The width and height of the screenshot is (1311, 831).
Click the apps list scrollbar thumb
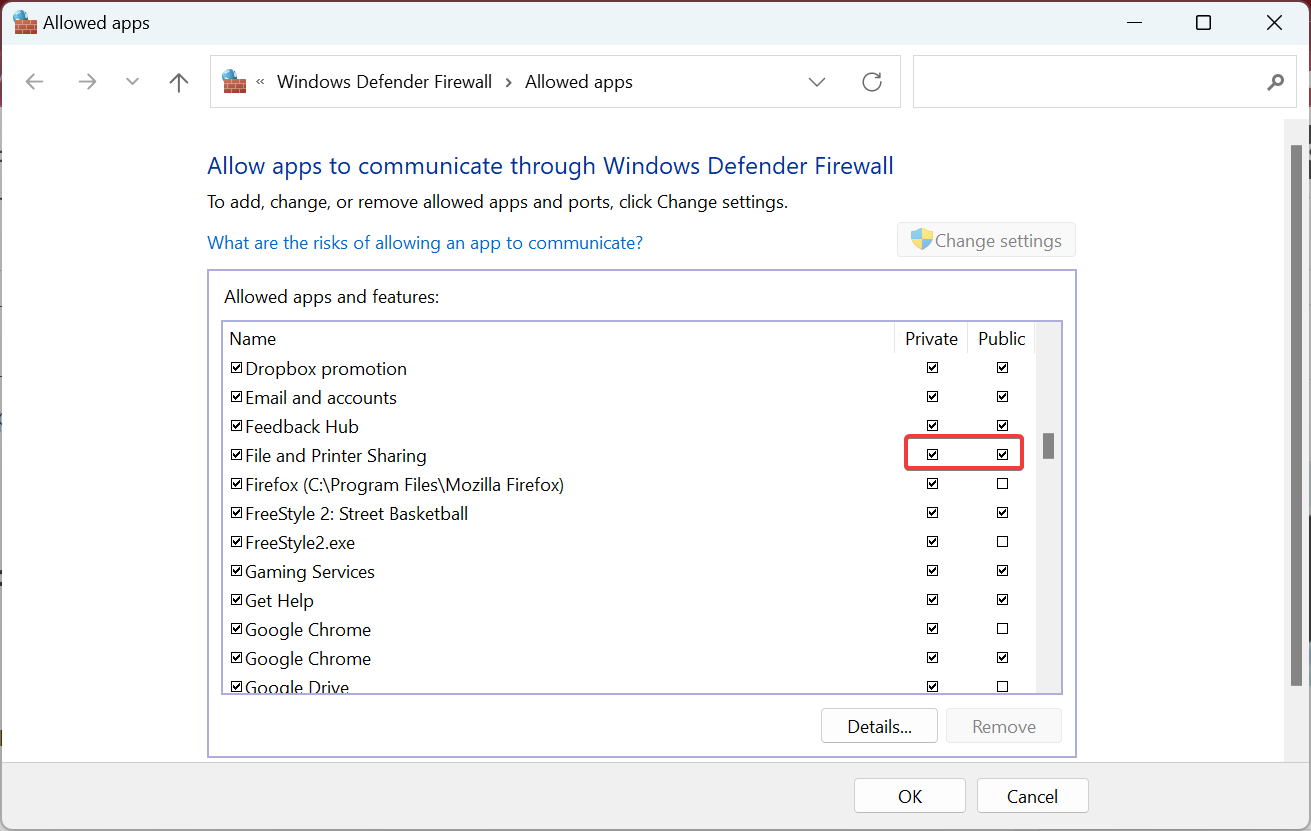1048,446
